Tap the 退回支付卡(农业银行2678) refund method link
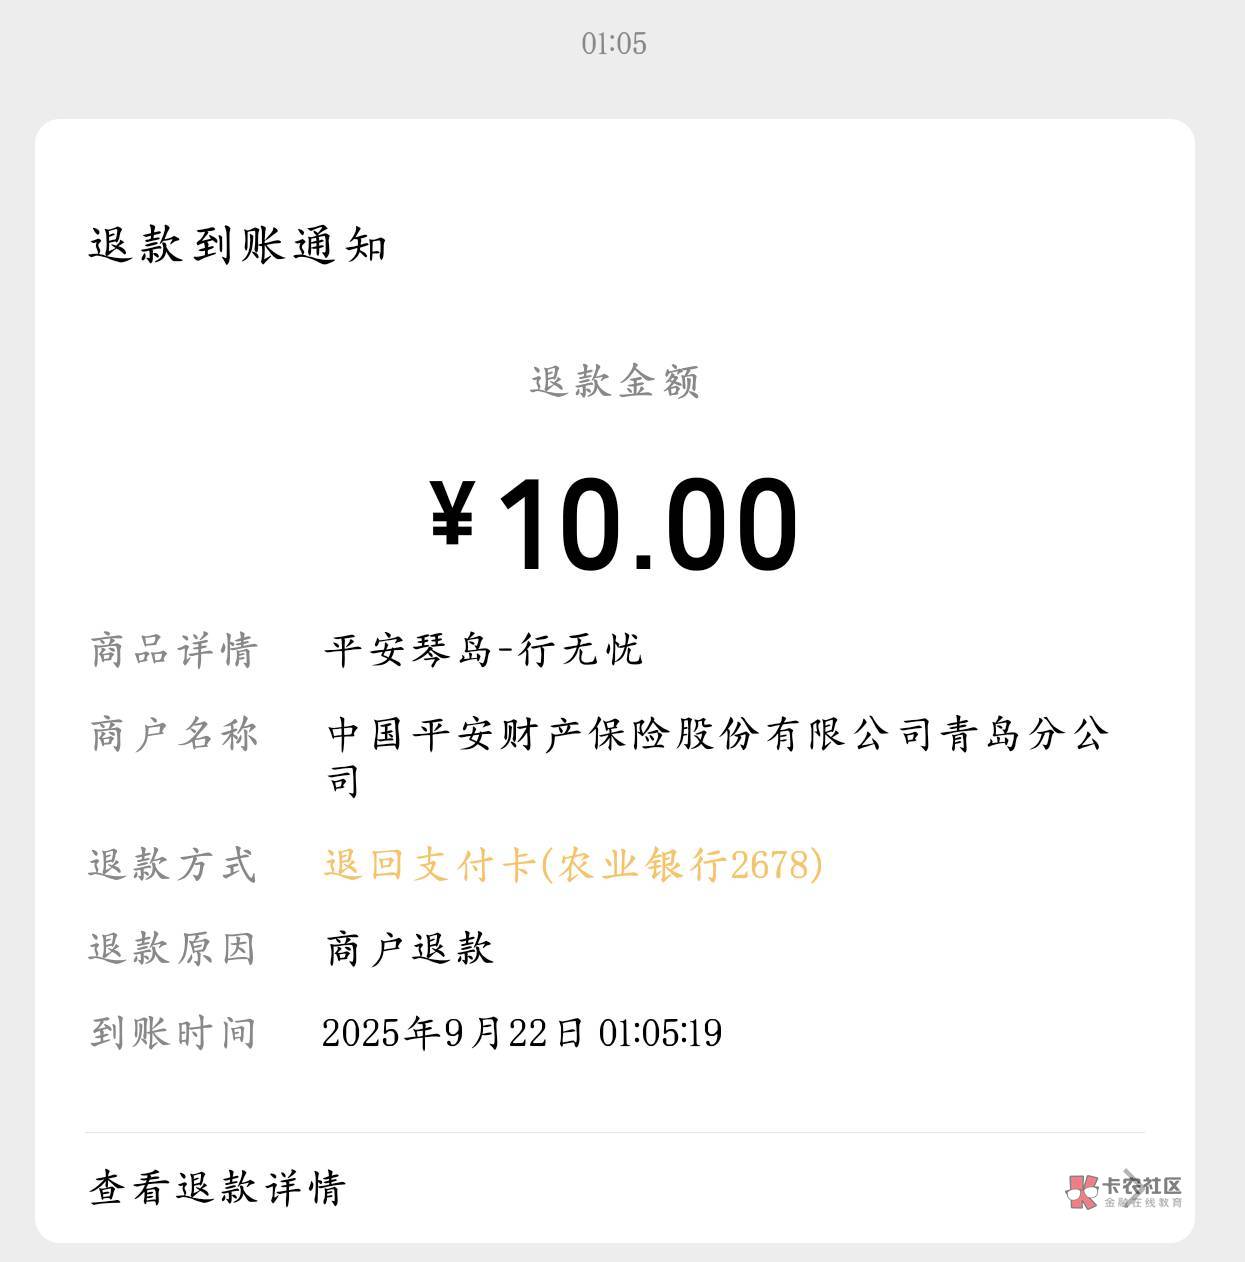Image resolution: width=1245 pixels, height=1262 pixels. click(573, 865)
